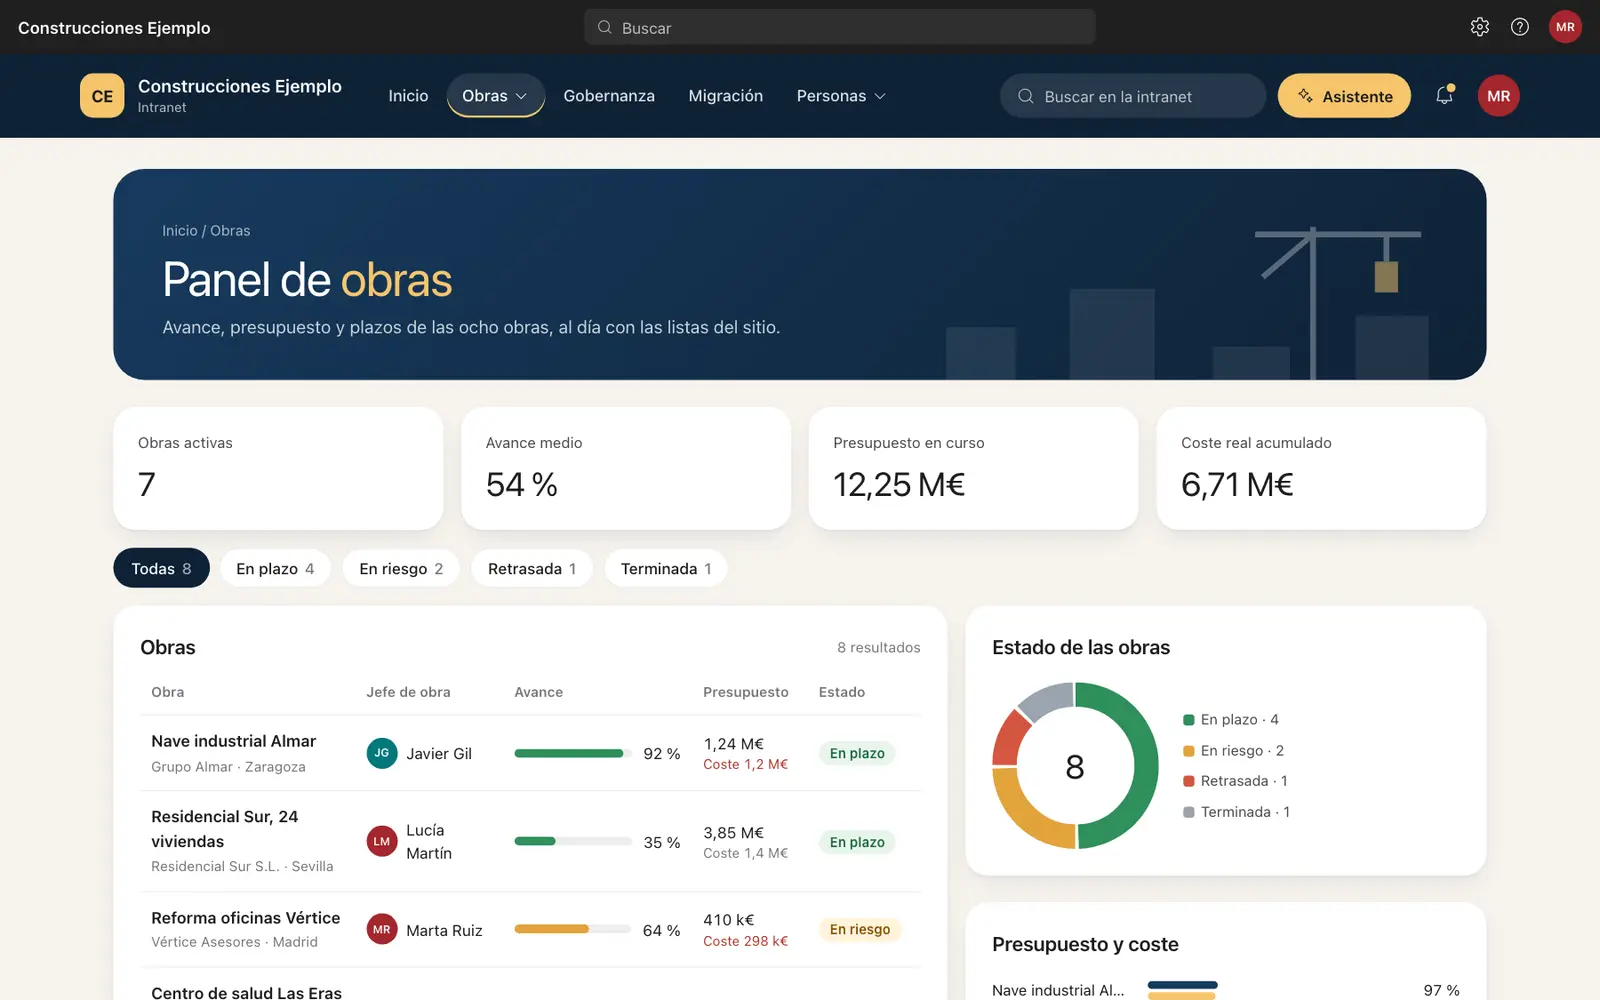1600x1000 pixels.
Task: Open the MR user avatar in intranet navbar
Action: (1498, 96)
